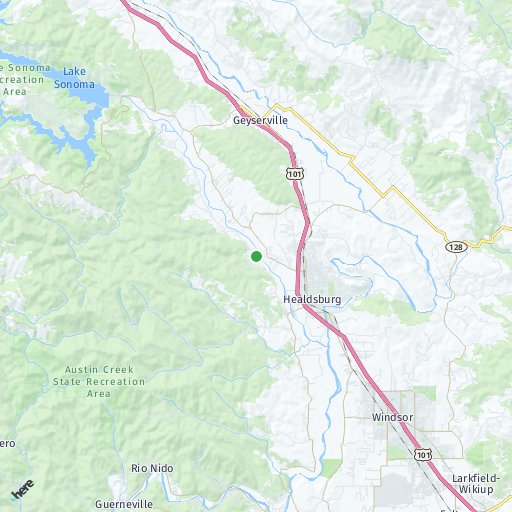Click the upper US 101 highway shield

point(295,174)
